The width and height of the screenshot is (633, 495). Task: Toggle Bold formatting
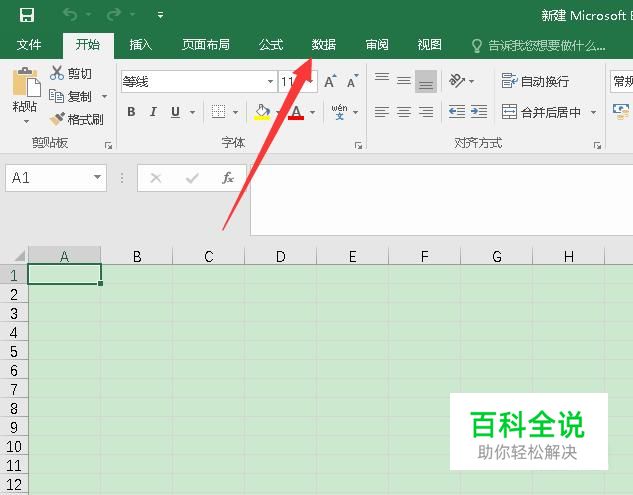point(131,112)
